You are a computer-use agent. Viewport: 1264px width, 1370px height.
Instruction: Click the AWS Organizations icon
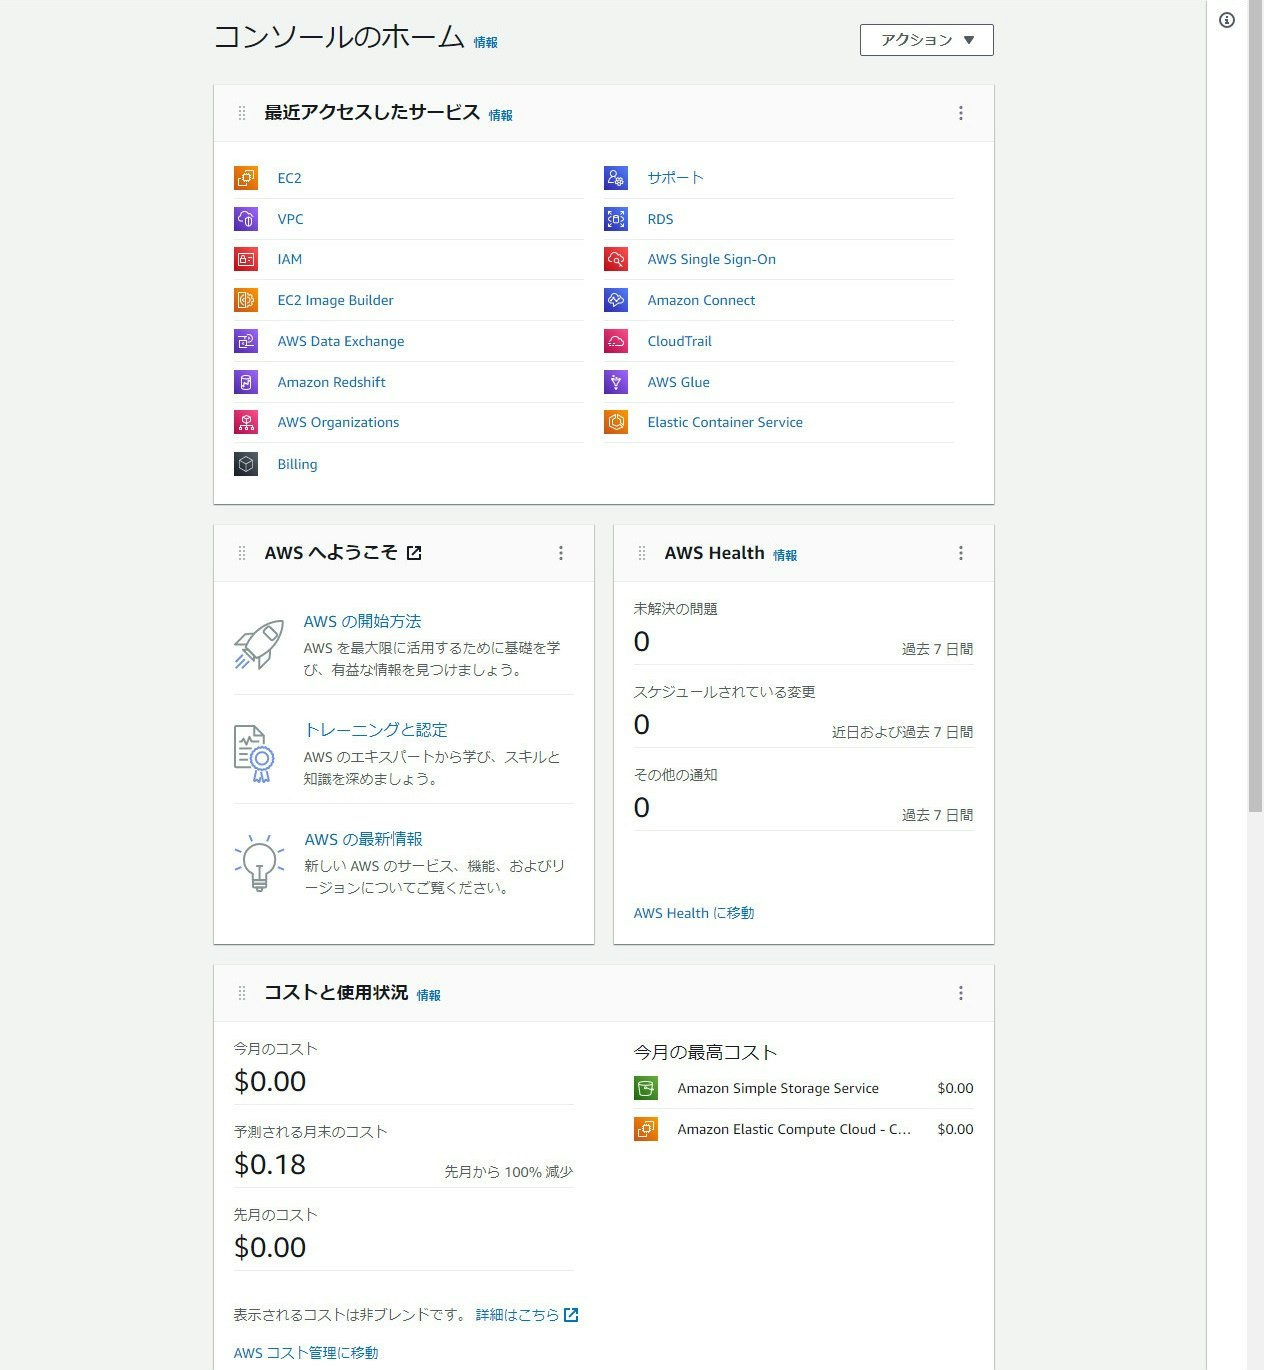point(246,422)
